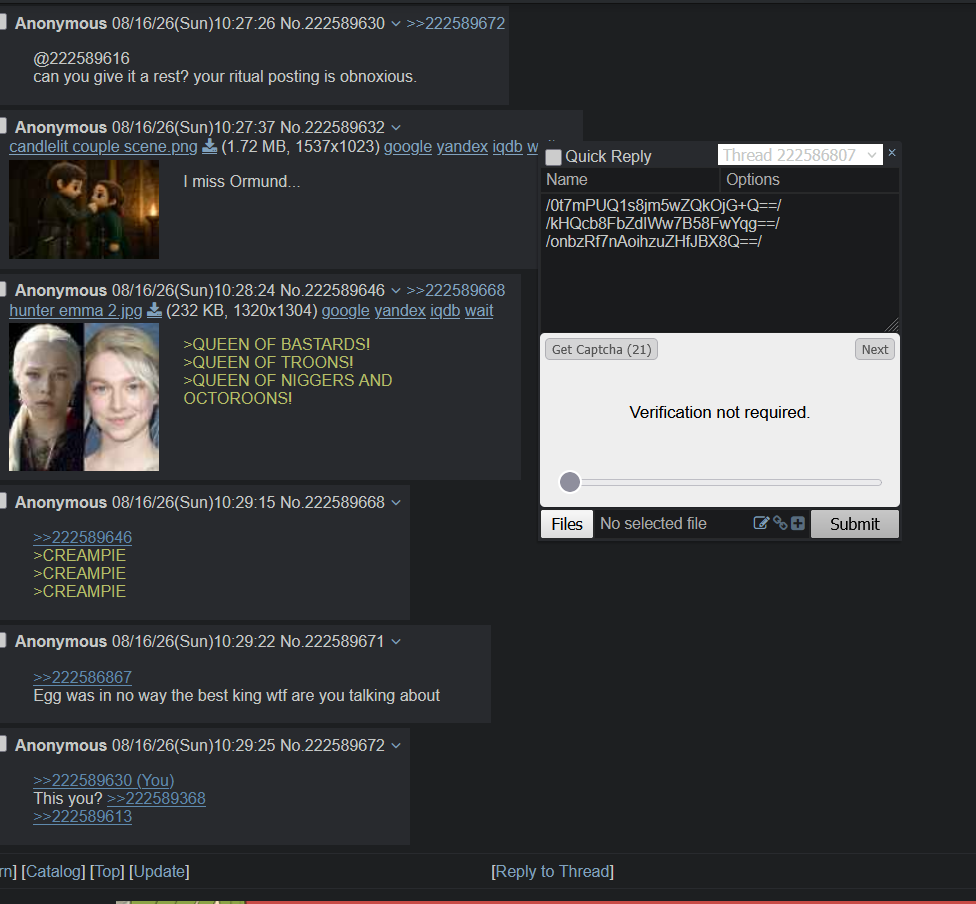Open the post menu arrow for No.222589672
976x904 pixels.
[x=396, y=746]
